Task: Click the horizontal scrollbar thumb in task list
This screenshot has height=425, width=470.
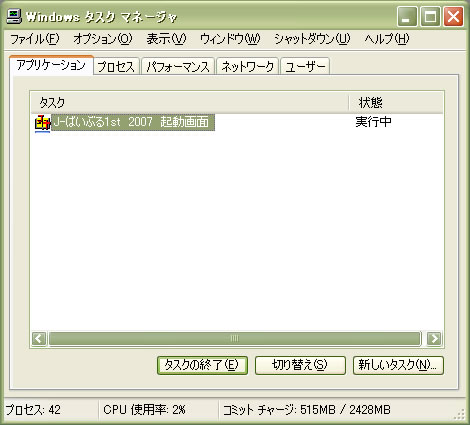Action: coord(235,339)
